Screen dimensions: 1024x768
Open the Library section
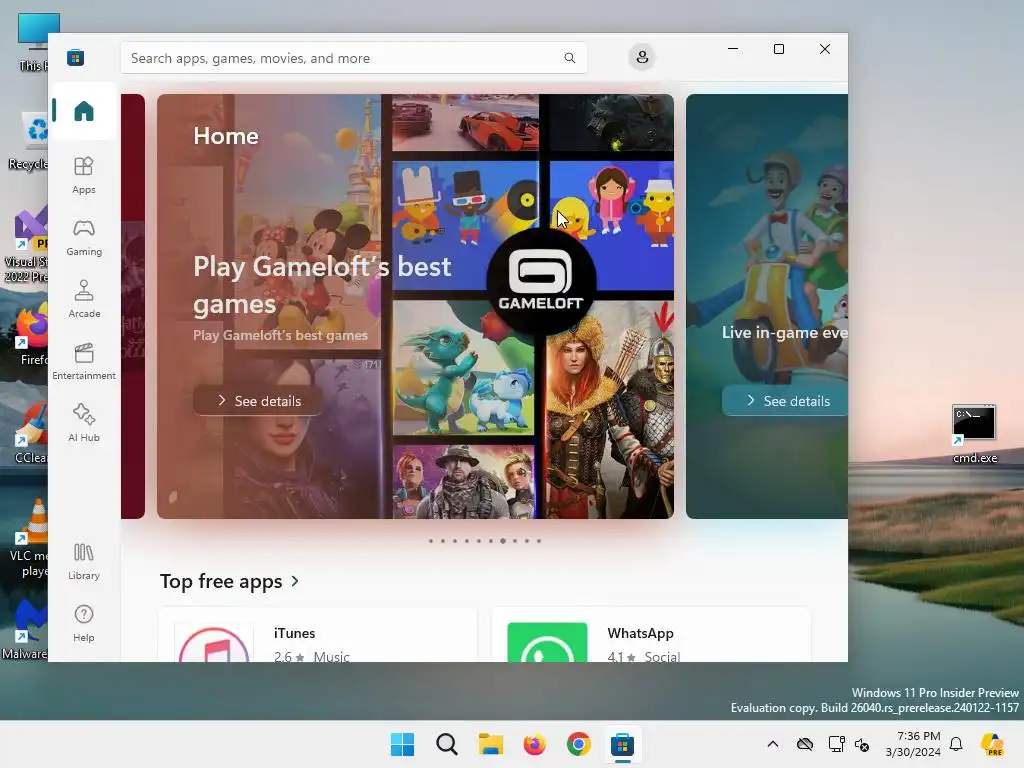(84, 562)
